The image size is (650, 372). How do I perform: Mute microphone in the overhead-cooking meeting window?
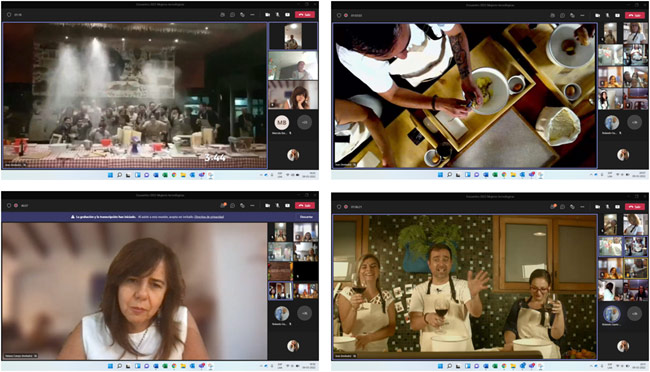607,15
